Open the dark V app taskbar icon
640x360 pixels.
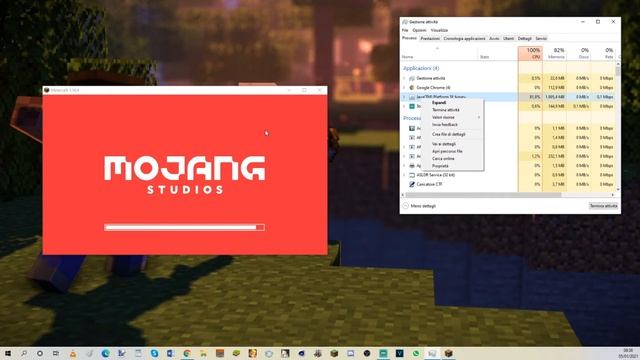pyautogui.click(x=399, y=353)
